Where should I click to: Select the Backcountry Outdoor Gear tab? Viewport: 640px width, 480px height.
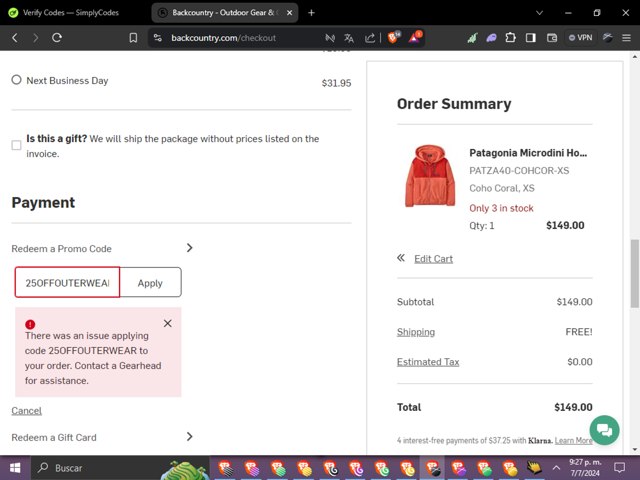(222, 13)
